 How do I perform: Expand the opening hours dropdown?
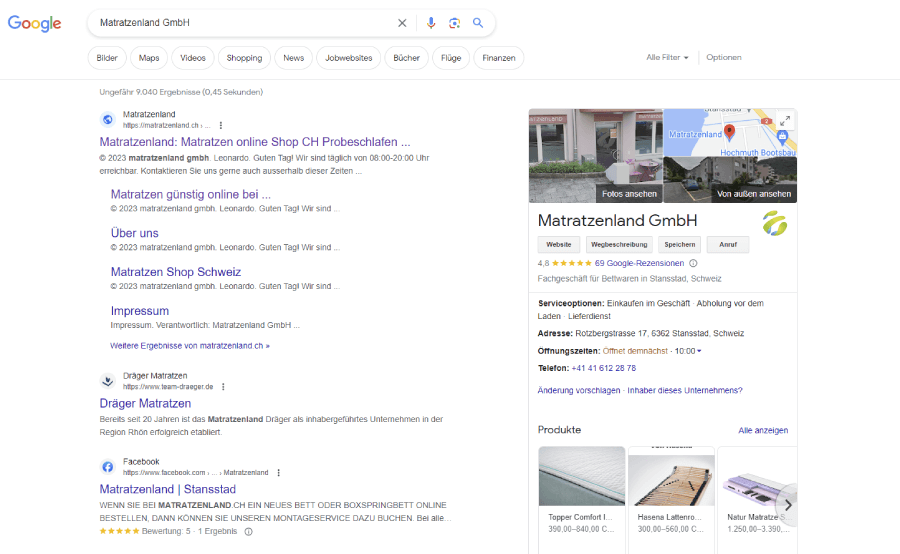point(699,351)
